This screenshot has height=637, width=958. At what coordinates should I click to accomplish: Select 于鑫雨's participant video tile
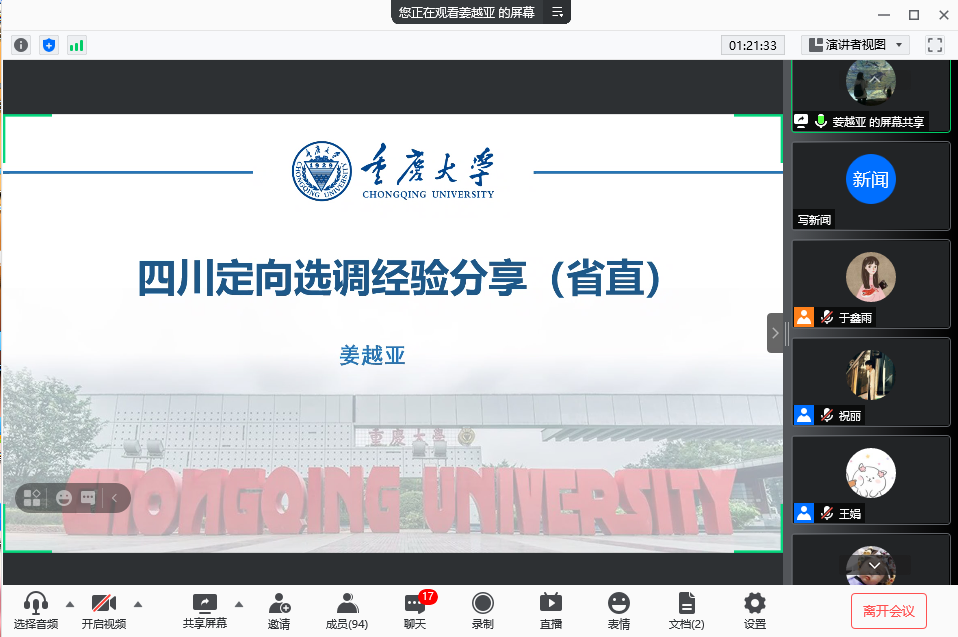(x=870, y=283)
